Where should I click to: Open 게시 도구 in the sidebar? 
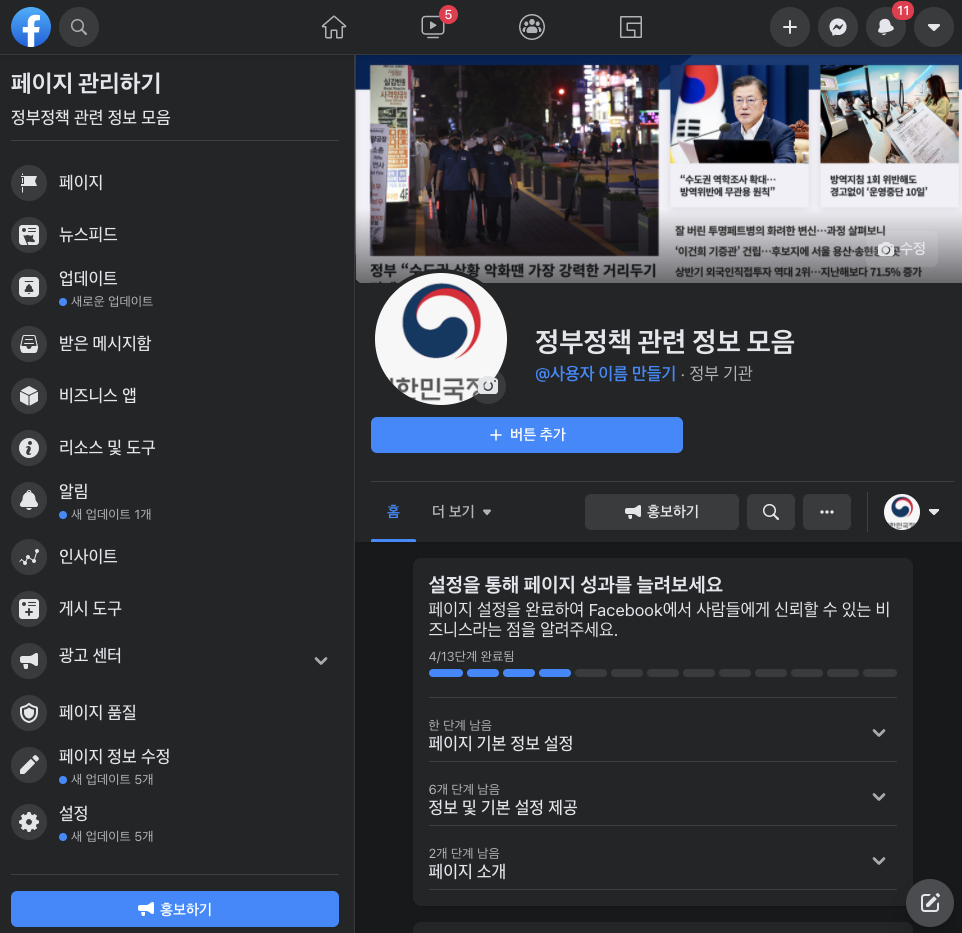[175, 609]
